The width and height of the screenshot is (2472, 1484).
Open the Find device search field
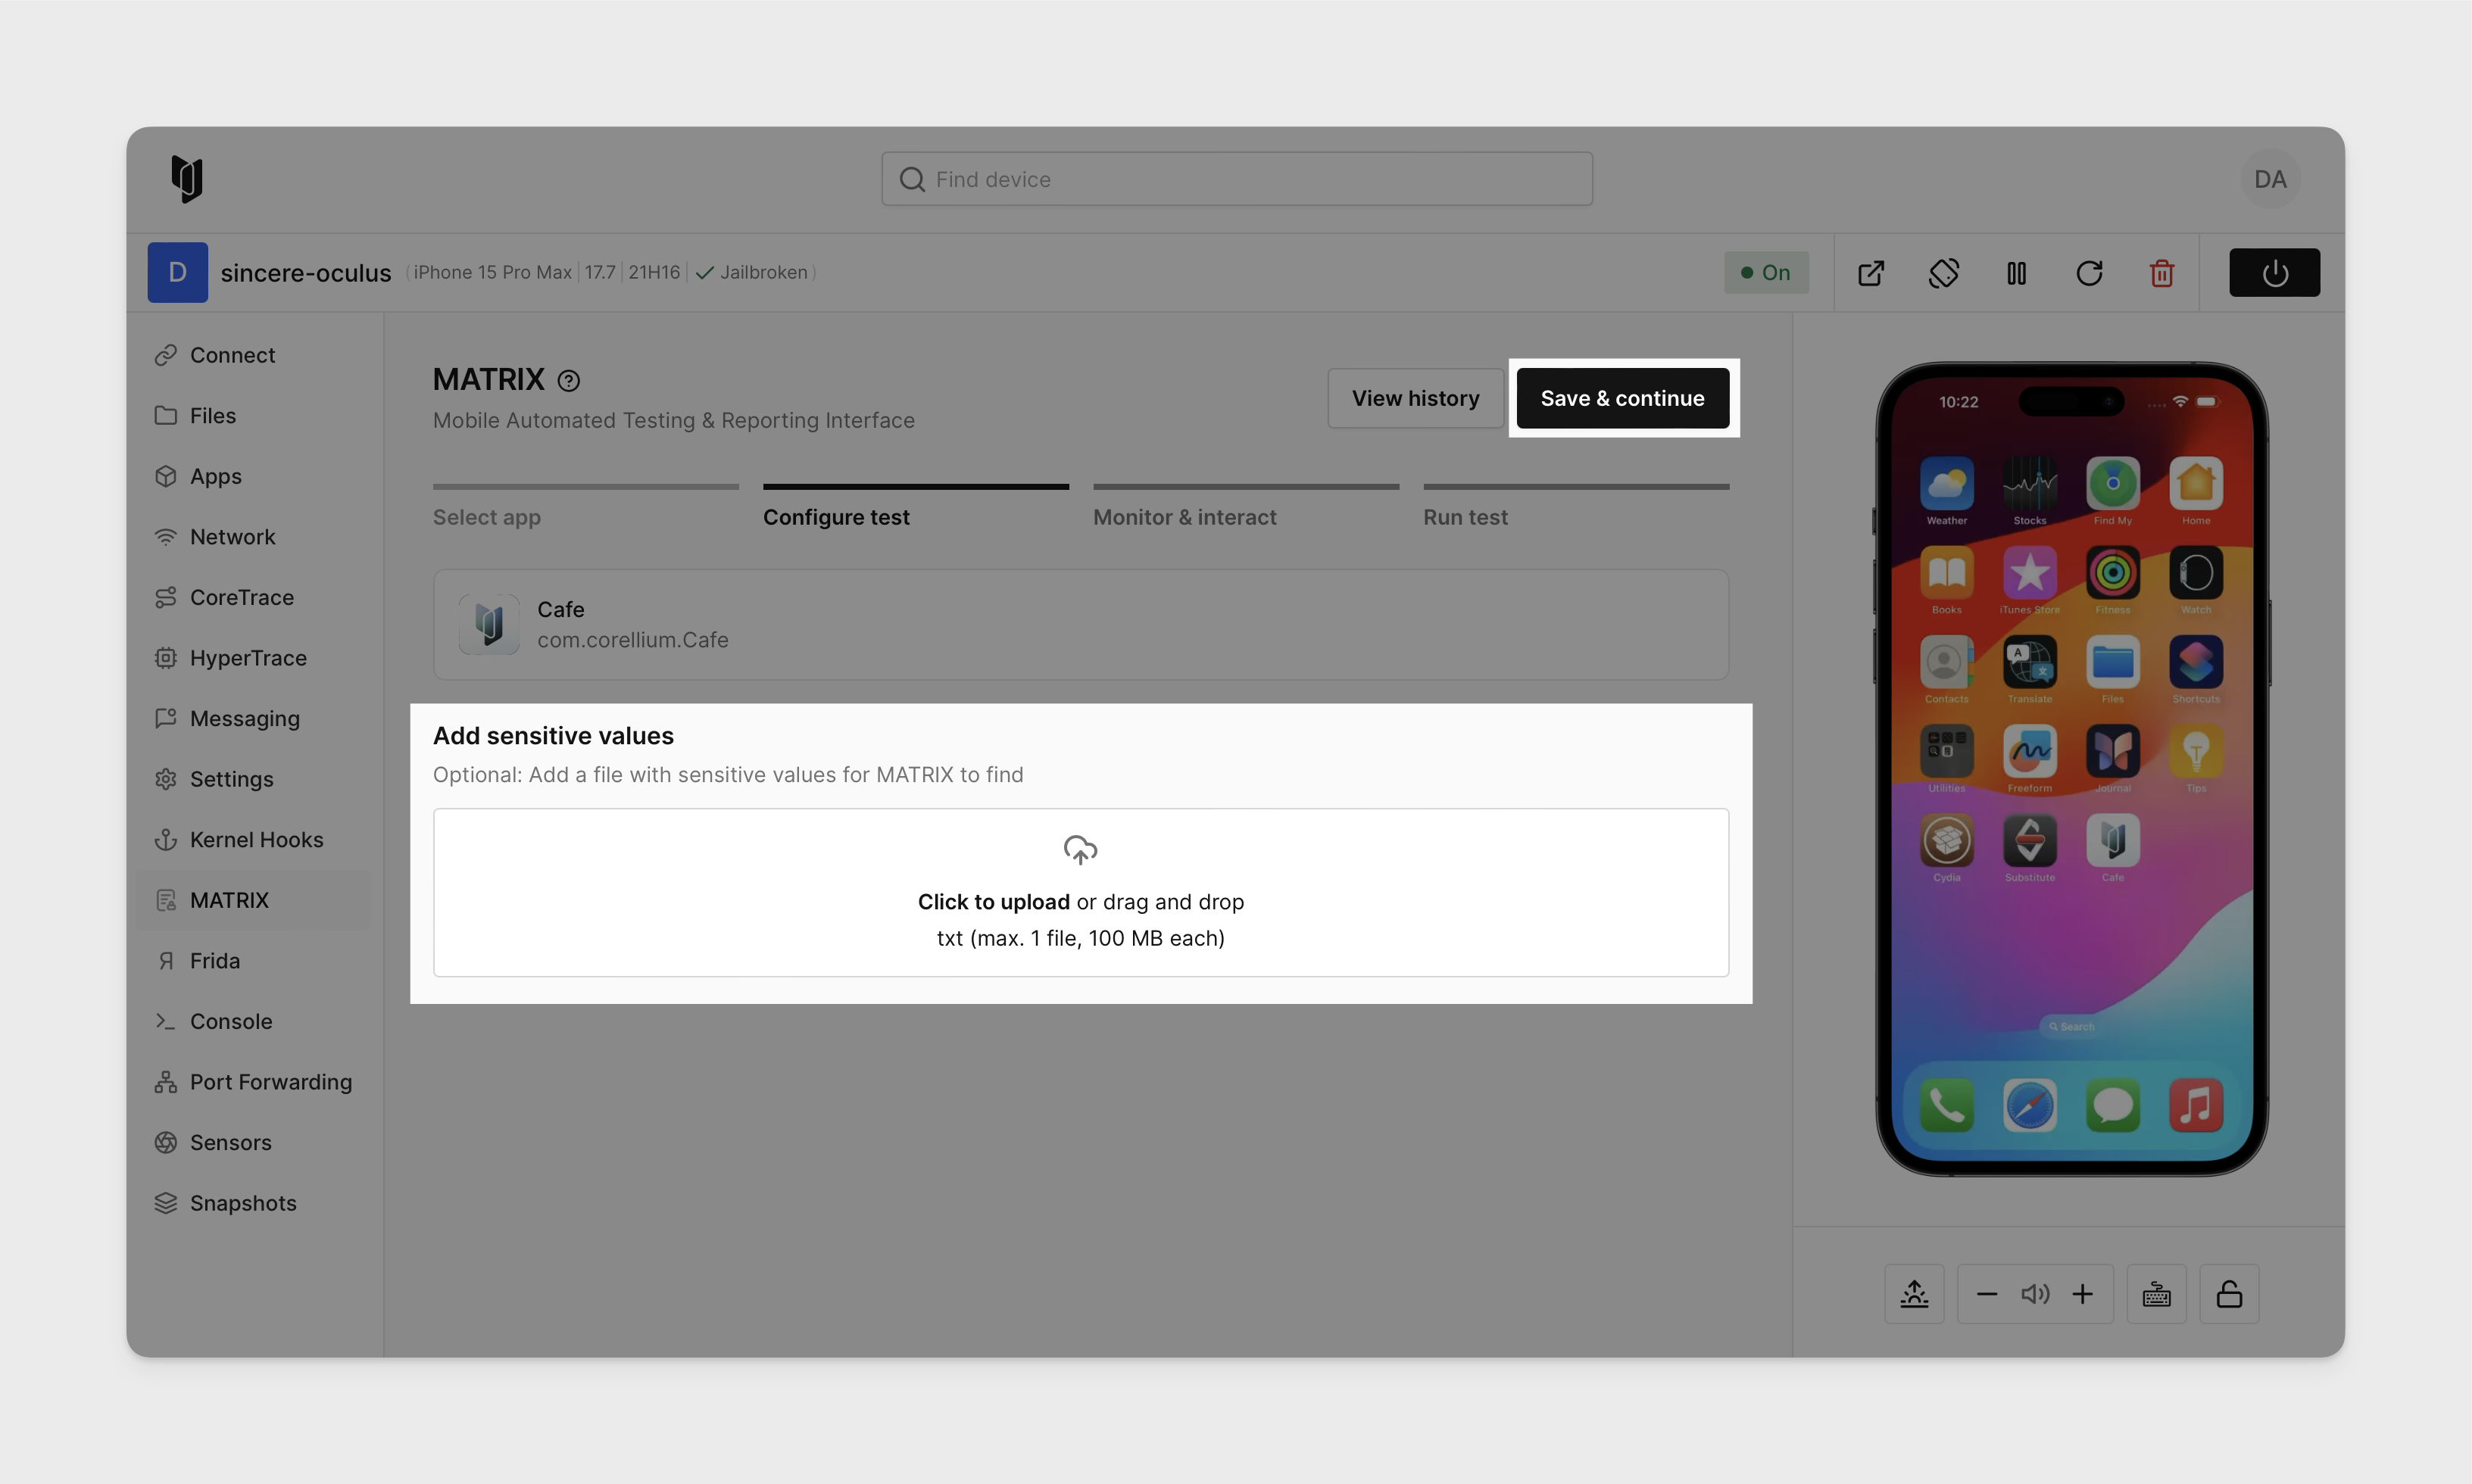click(x=1234, y=178)
